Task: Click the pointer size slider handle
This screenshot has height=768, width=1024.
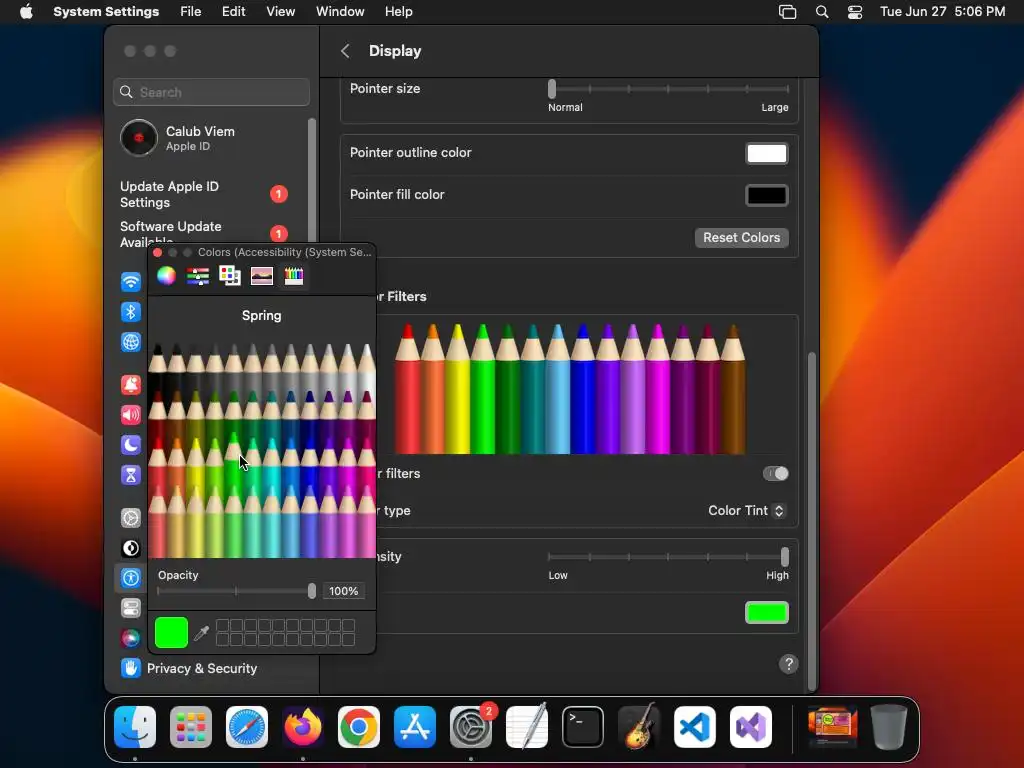Action: [552, 88]
